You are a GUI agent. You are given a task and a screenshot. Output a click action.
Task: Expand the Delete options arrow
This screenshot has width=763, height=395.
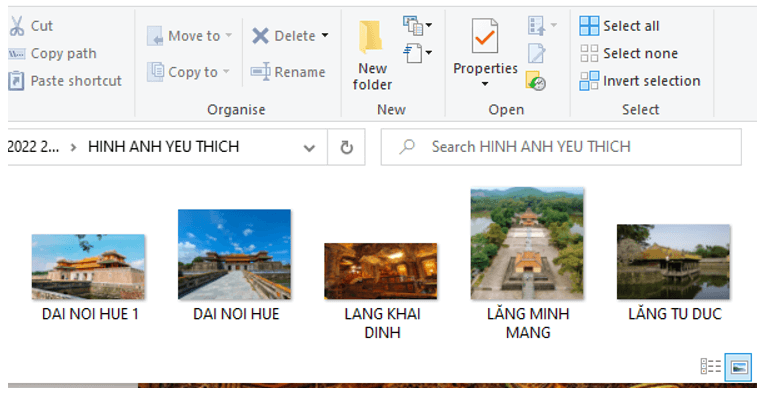click(325, 36)
